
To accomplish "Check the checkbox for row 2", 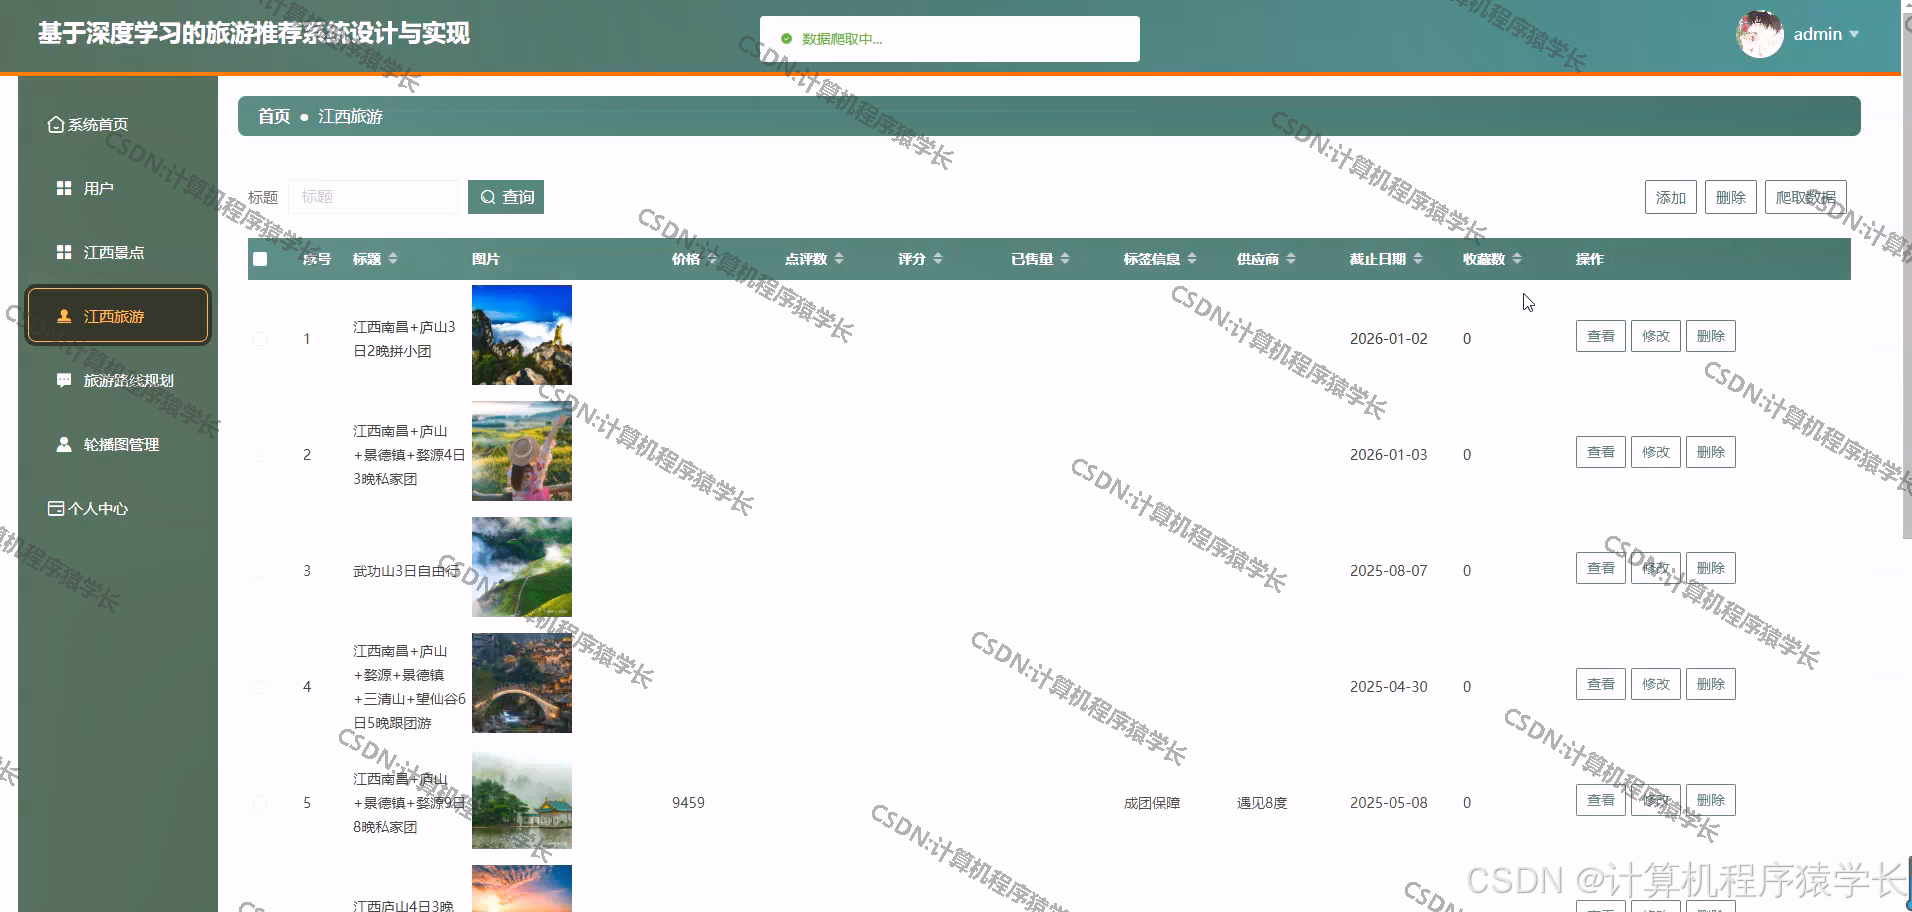I will [260, 455].
